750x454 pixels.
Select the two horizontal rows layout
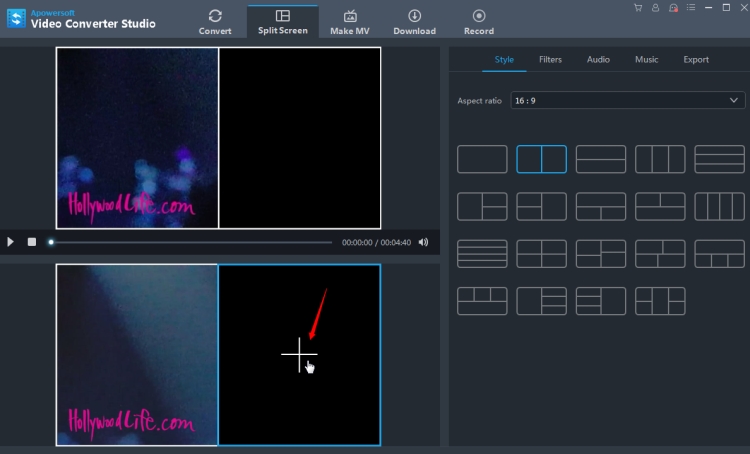click(601, 159)
